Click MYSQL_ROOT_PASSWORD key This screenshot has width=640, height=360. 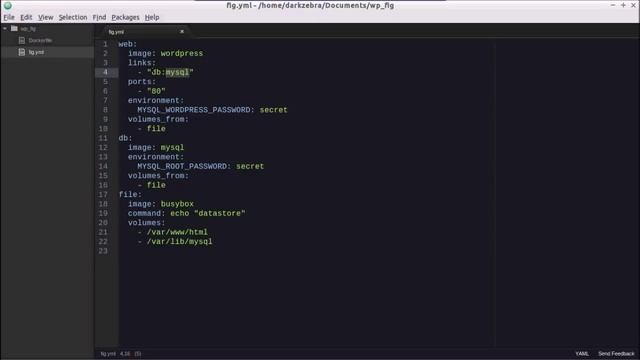point(182,166)
